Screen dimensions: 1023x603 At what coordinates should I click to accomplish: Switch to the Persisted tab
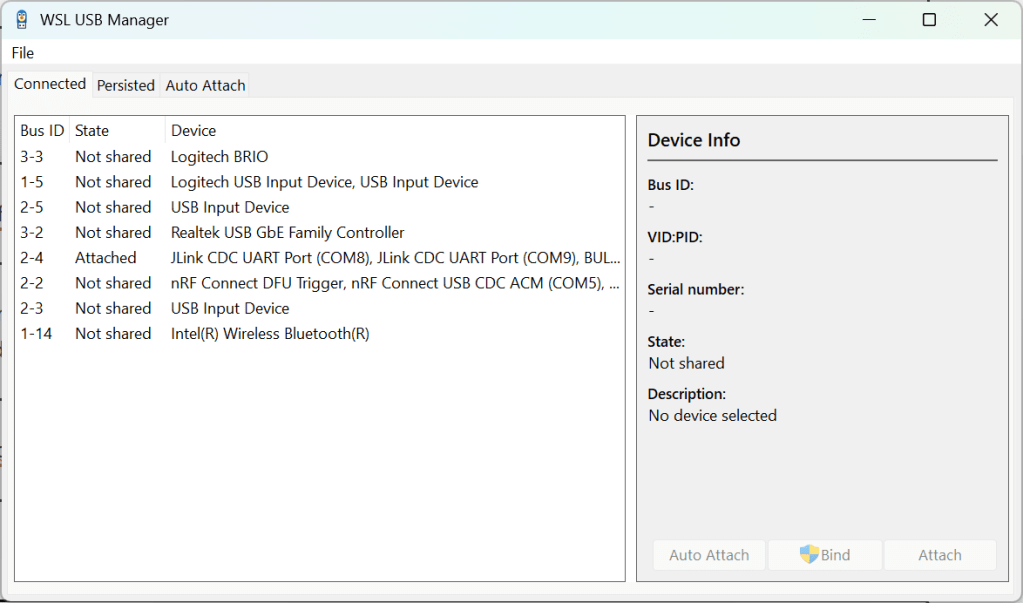125,86
